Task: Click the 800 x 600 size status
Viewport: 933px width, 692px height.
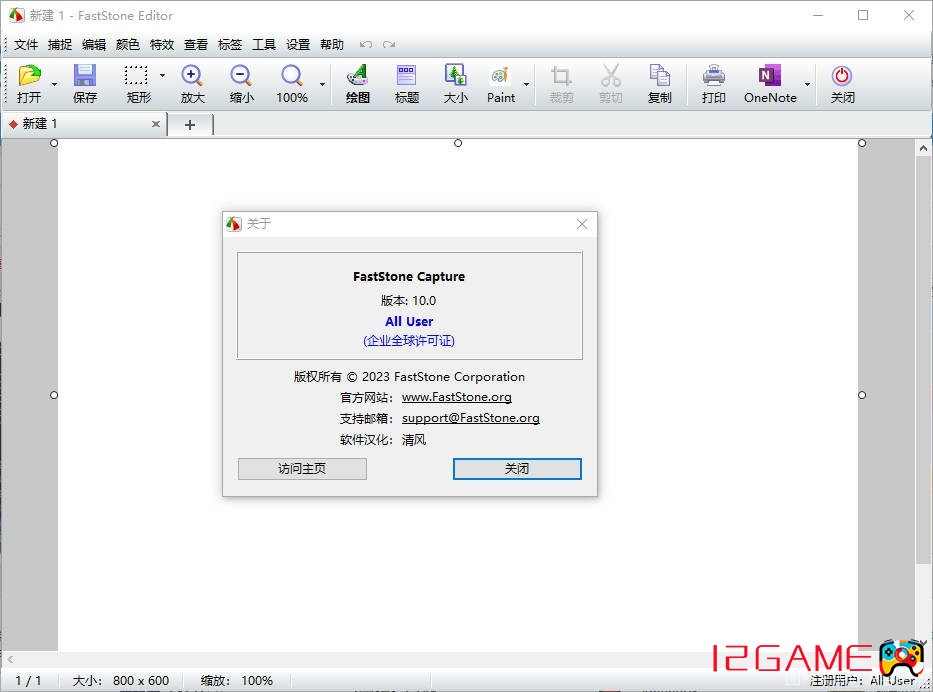Action: pos(141,680)
